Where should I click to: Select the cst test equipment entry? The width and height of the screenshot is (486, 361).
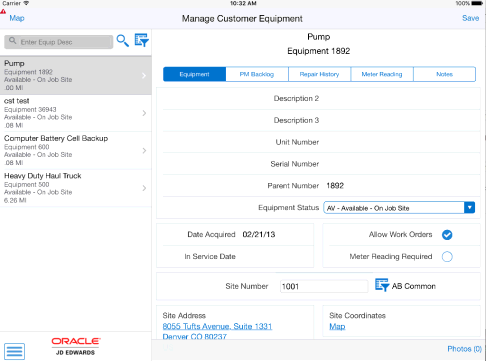coord(76,113)
